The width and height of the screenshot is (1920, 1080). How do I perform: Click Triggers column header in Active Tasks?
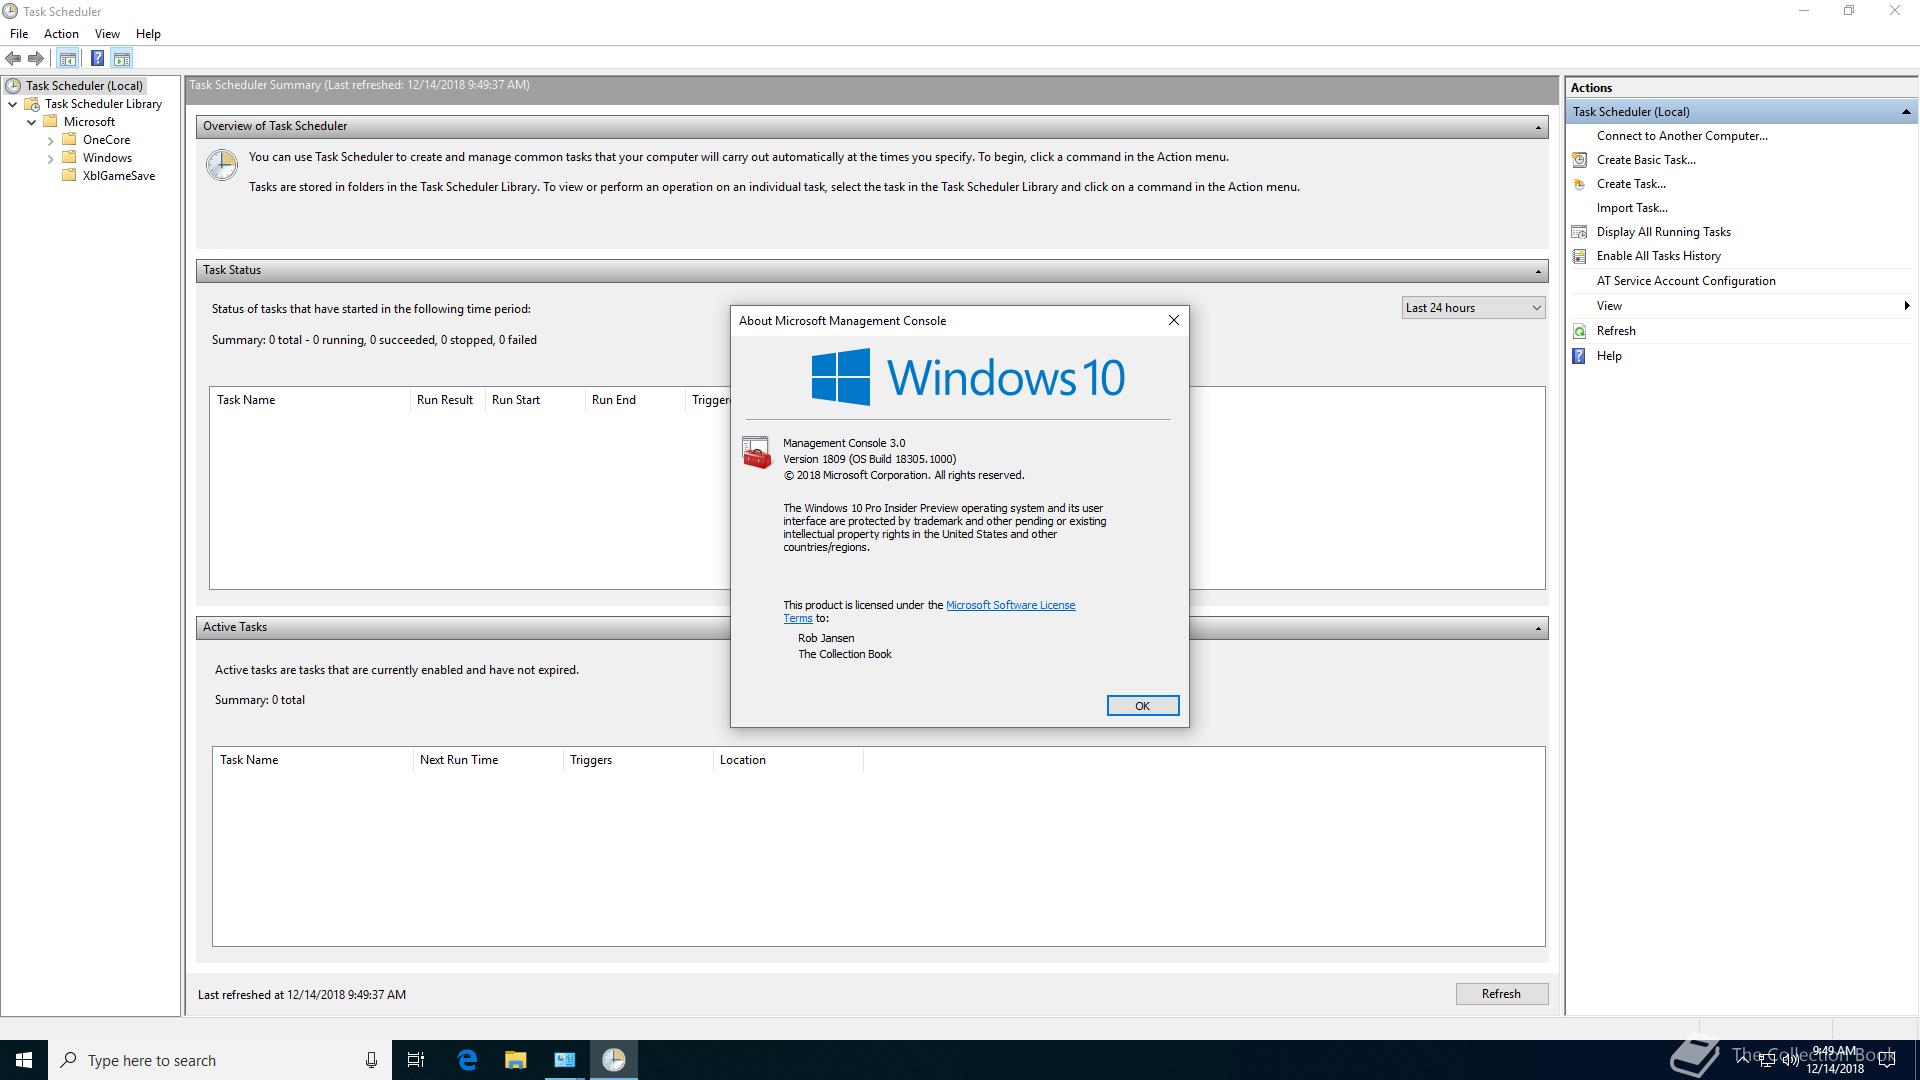coord(638,760)
